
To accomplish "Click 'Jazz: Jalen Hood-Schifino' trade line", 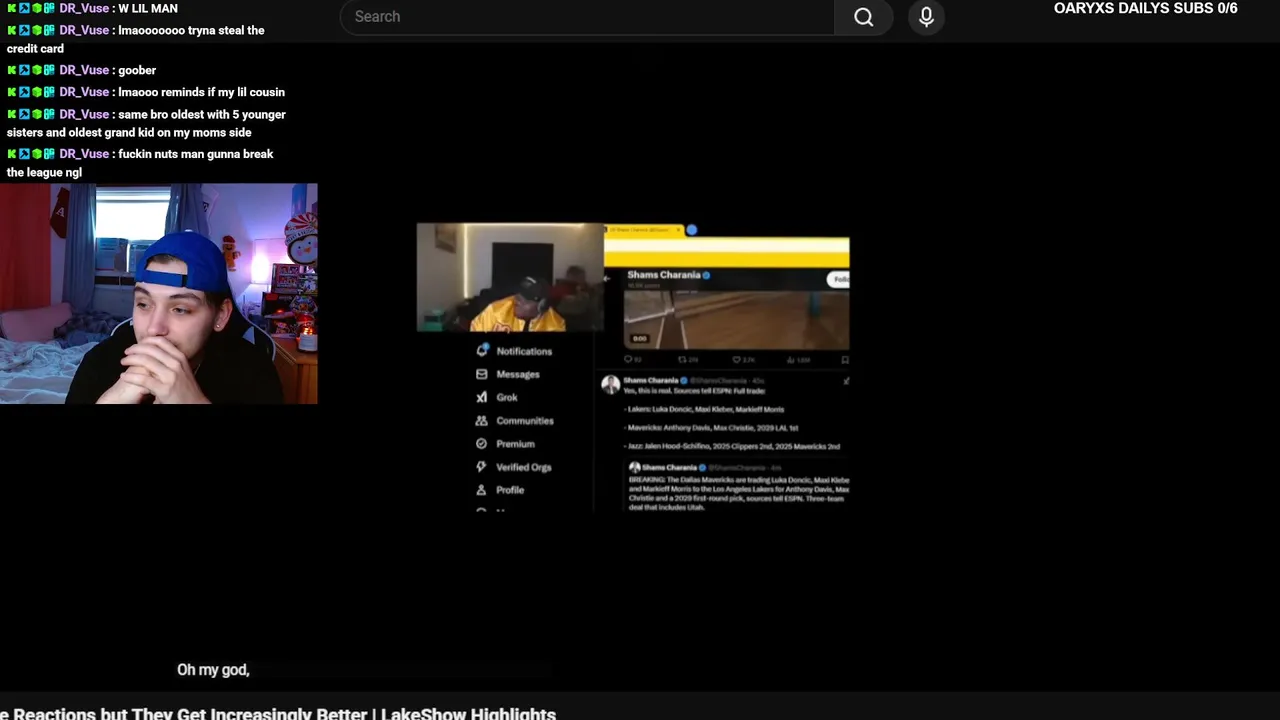I will [x=733, y=447].
